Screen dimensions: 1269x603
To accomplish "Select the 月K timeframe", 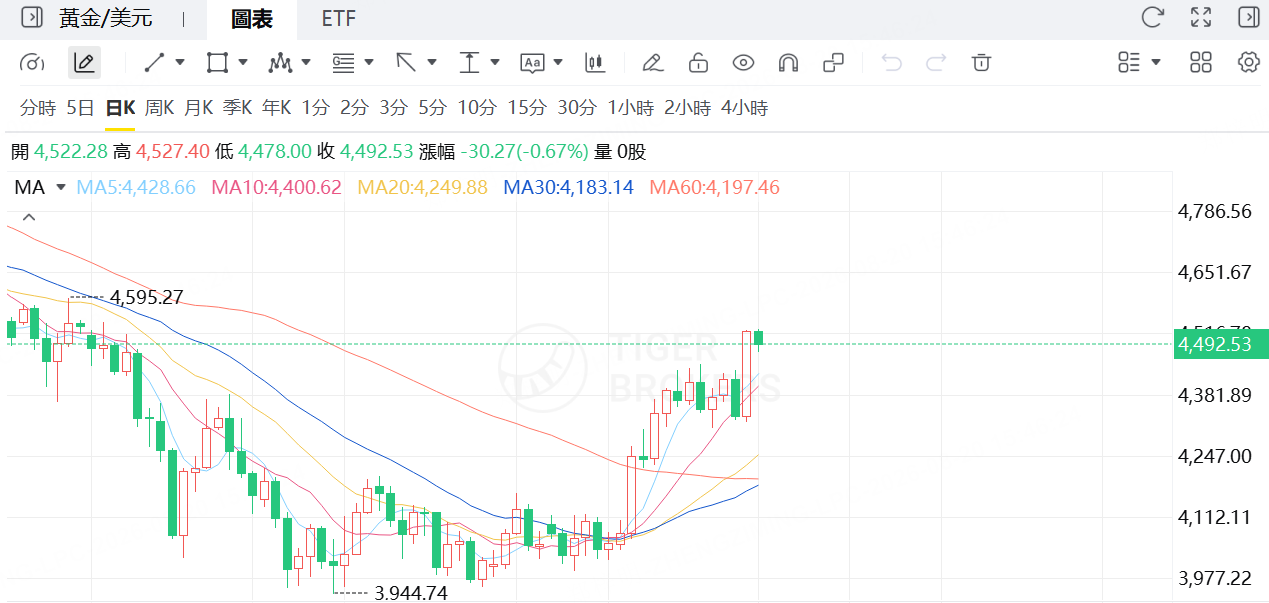I will 199,108.
